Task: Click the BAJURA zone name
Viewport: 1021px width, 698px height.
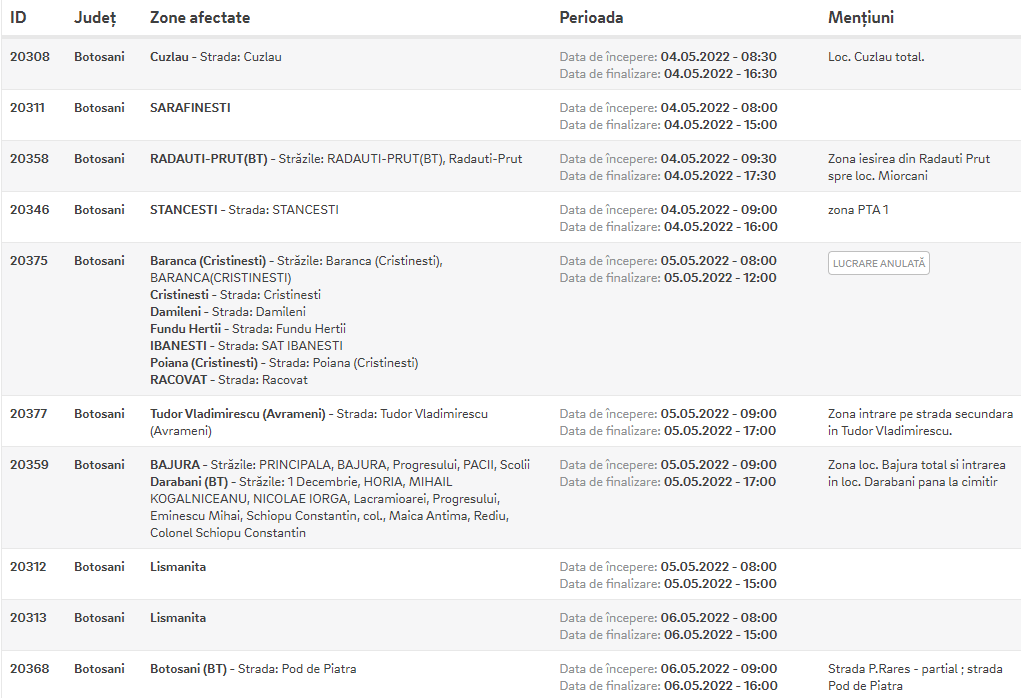Action: click(x=175, y=465)
